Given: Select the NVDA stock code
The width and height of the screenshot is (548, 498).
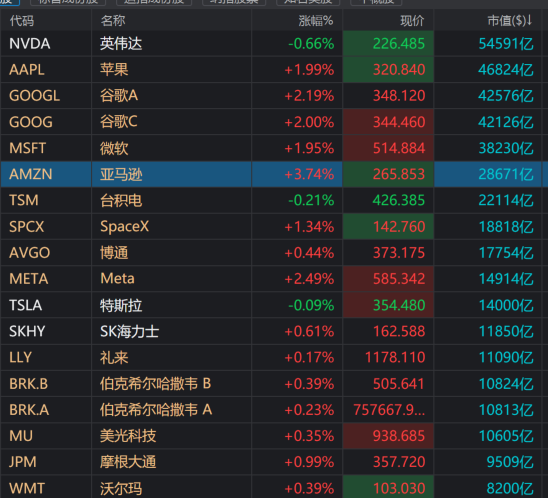Looking at the screenshot, I should click(30, 44).
